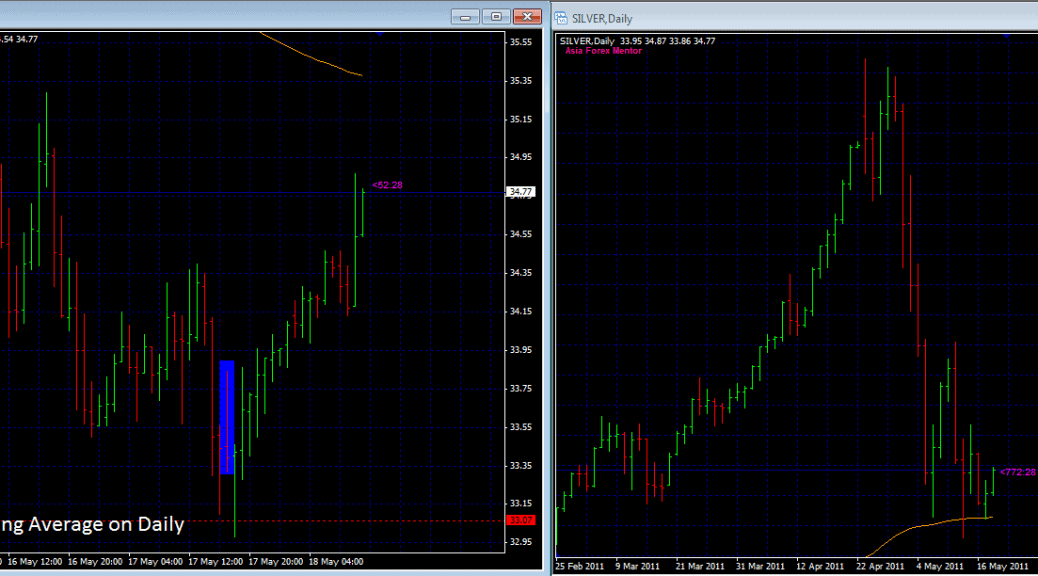Click the 34.77 current price label in the left chart
The height and width of the screenshot is (576, 1038).
pos(520,192)
